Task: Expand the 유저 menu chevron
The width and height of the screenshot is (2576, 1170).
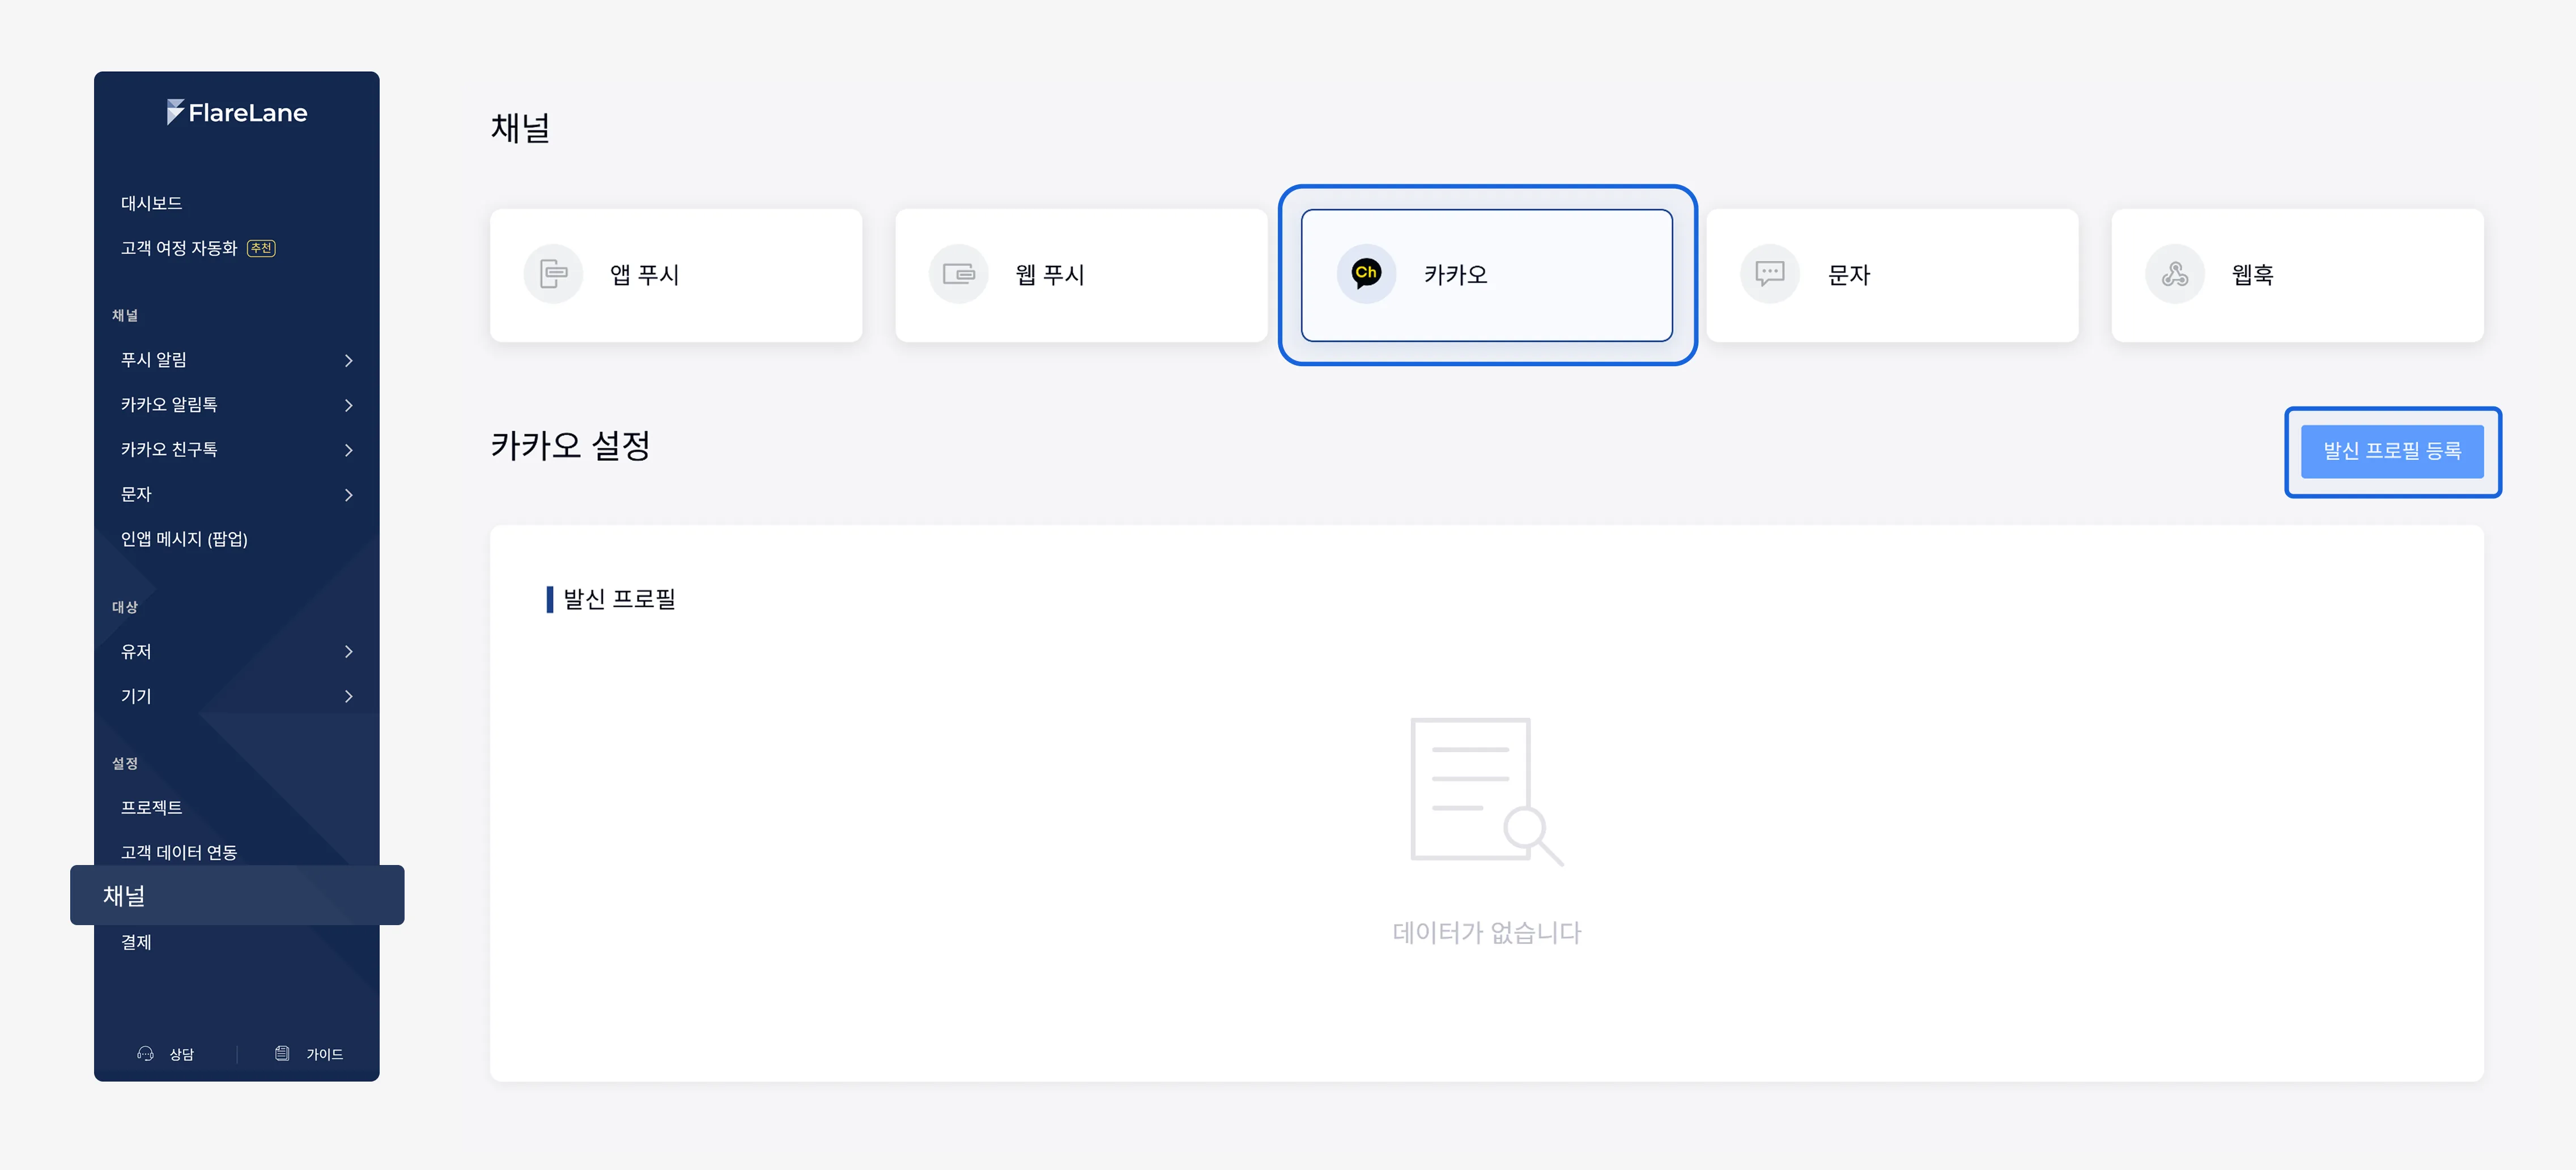Action: pos(348,652)
